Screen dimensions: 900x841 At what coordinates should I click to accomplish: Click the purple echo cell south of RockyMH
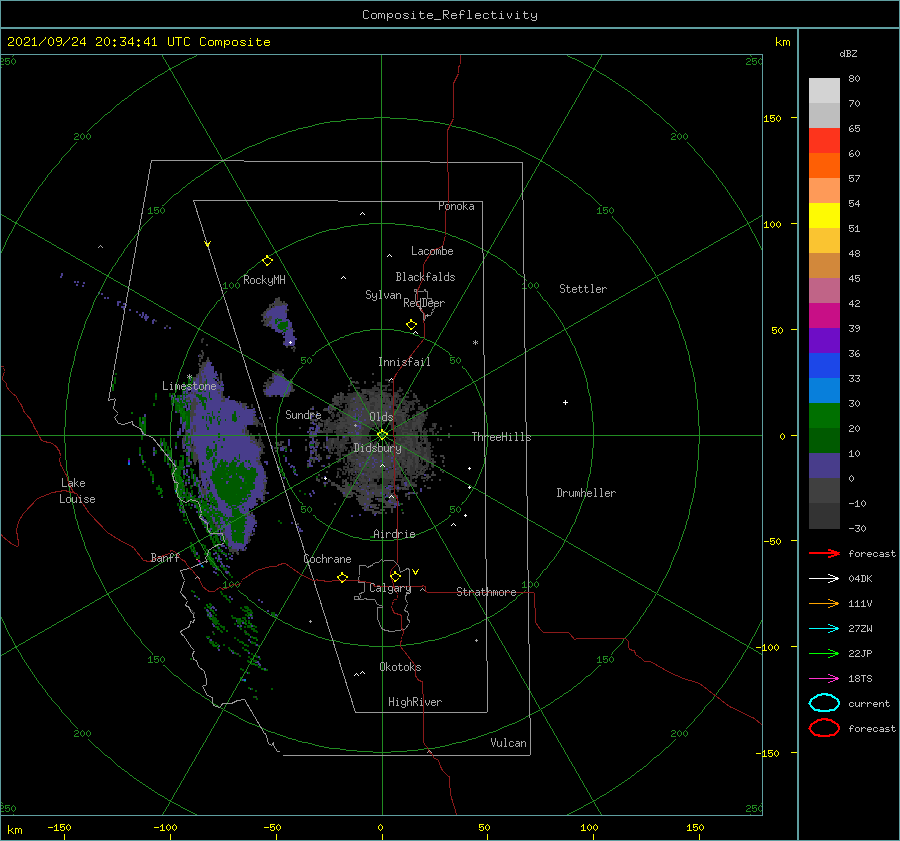coord(280,323)
